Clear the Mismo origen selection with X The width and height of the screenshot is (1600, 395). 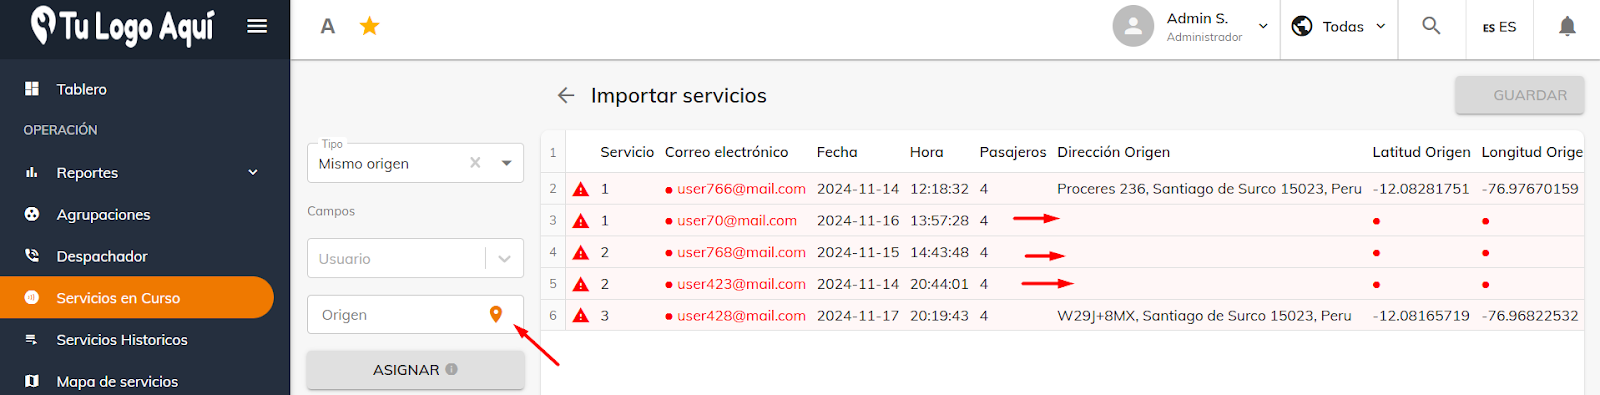(x=475, y=163)
